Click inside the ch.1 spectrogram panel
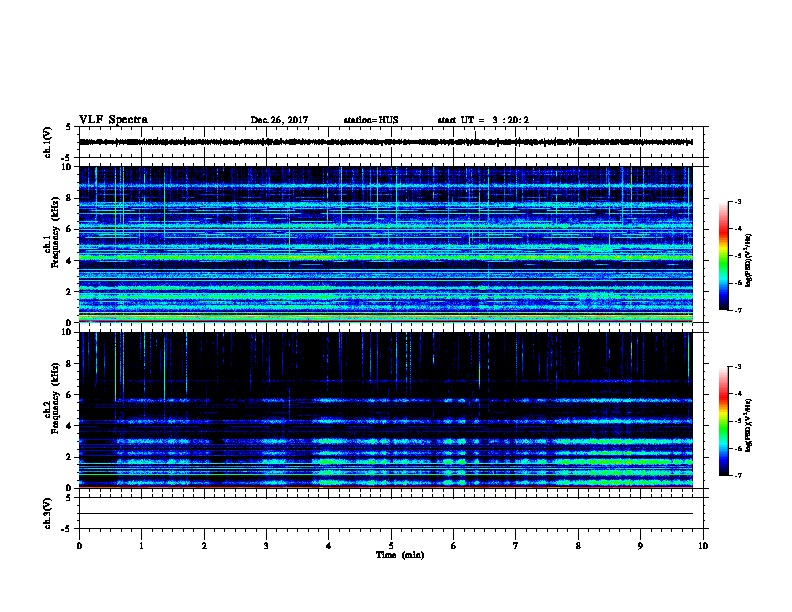 [x=386, y=244]
